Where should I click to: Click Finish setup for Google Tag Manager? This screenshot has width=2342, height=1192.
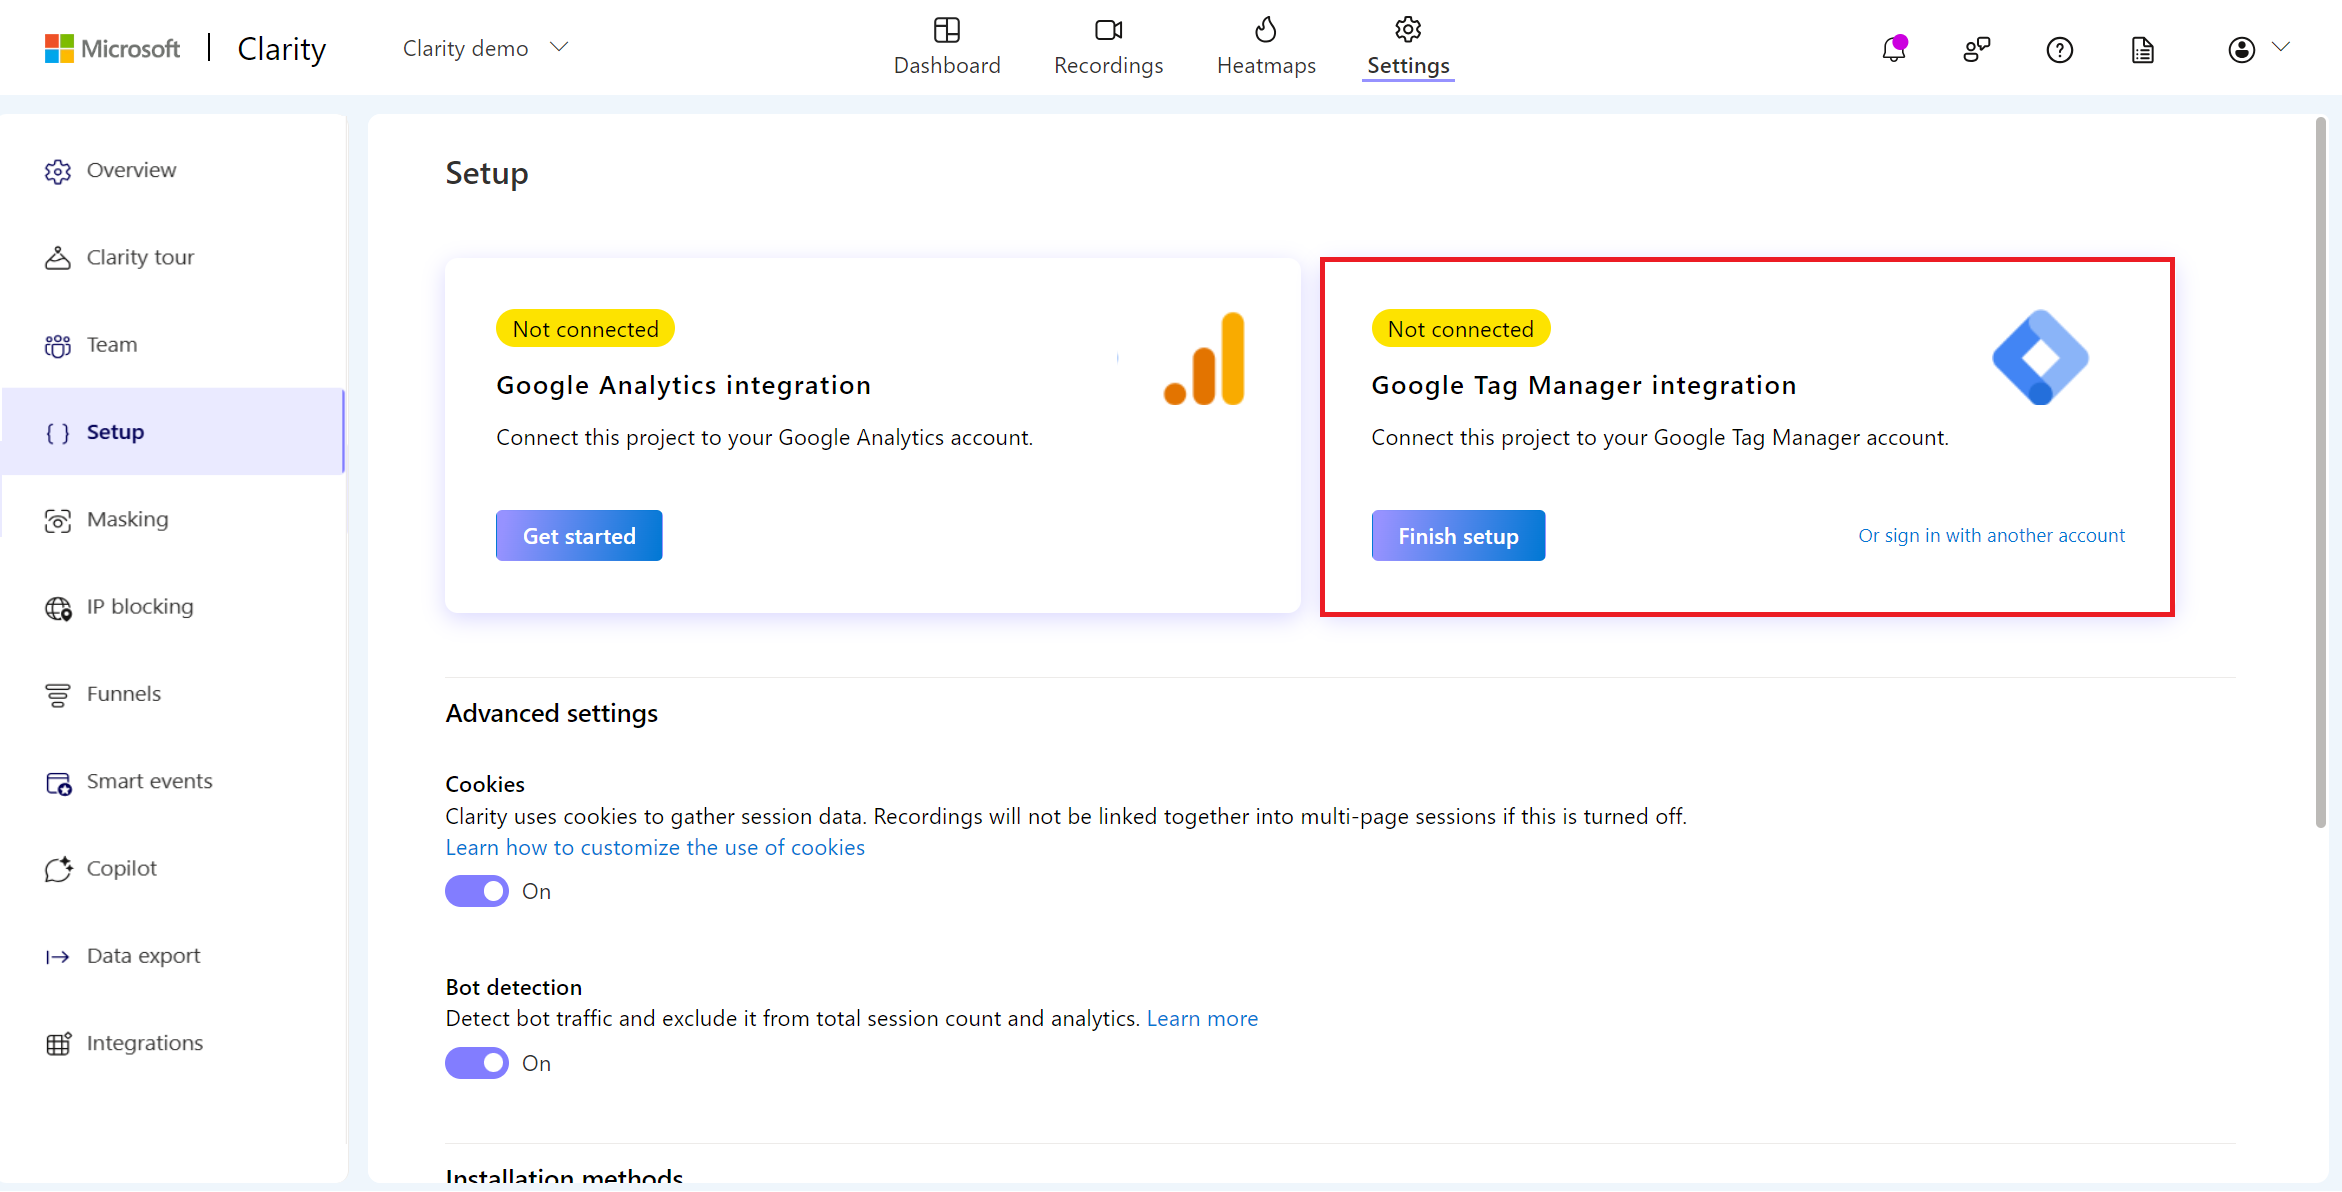tap(1456, 535)
